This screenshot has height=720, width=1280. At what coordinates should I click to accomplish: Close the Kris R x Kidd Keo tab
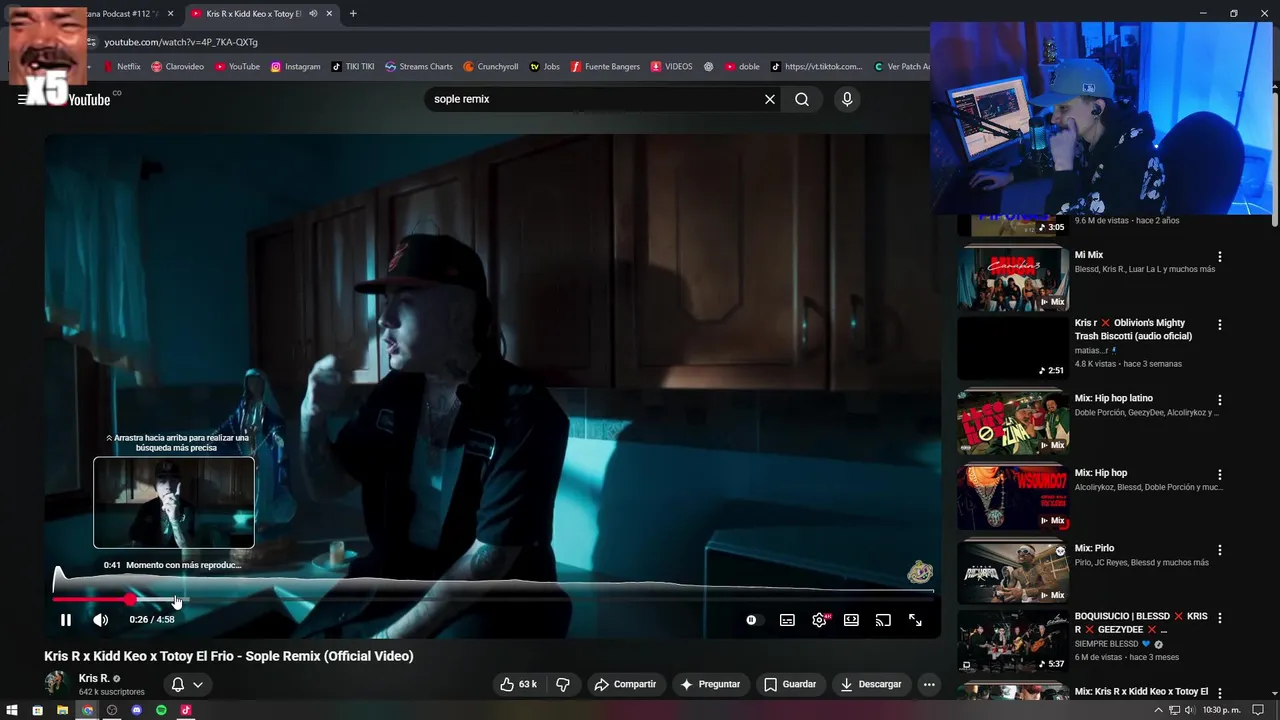[x=329, y=14]
